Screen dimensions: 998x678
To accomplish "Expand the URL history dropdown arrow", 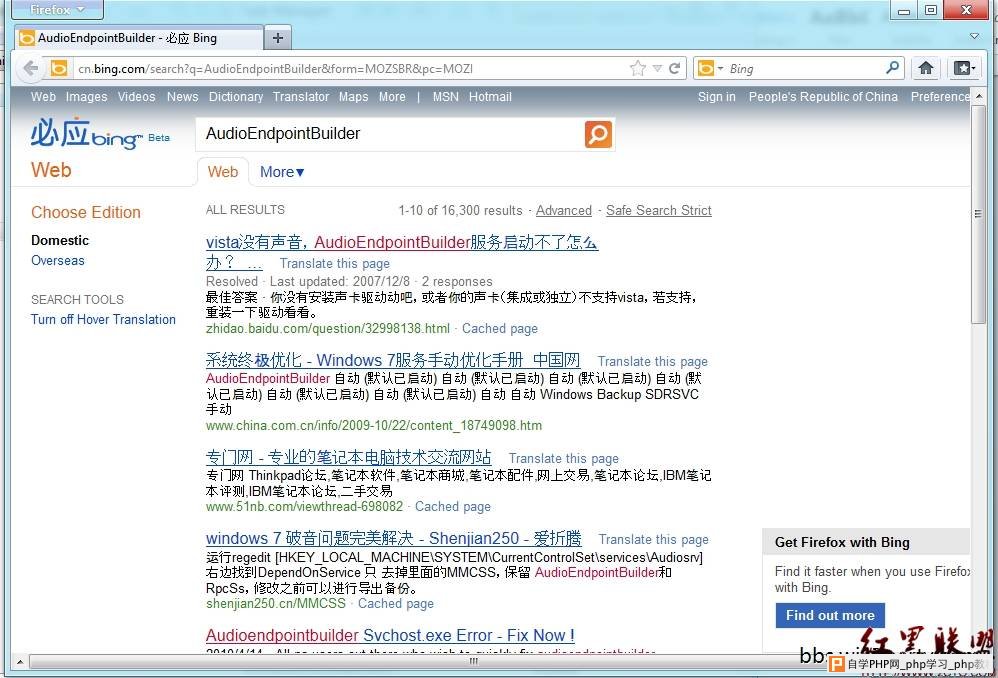I will [x=657, y=68].
